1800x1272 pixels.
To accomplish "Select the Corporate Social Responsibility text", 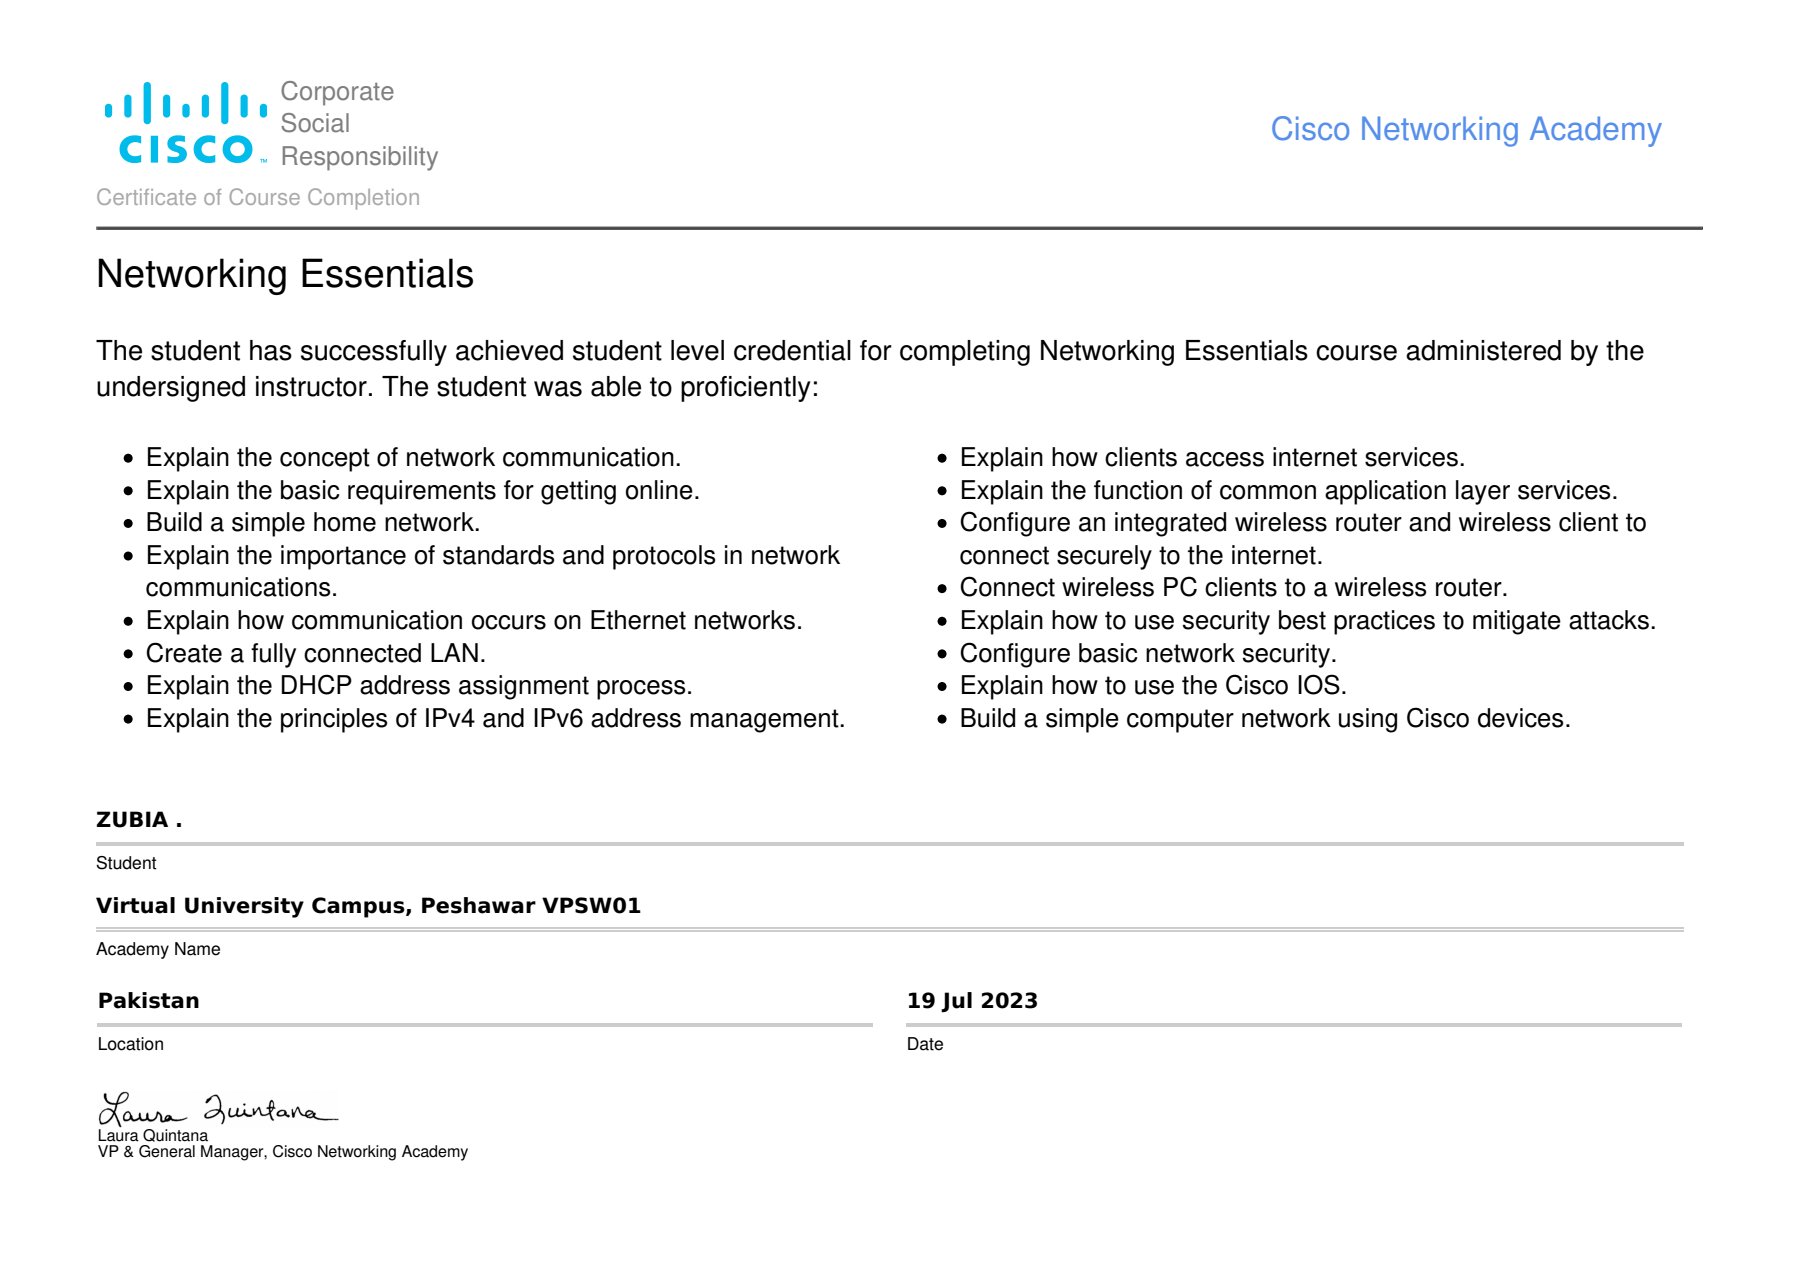I will coord(359,124).
